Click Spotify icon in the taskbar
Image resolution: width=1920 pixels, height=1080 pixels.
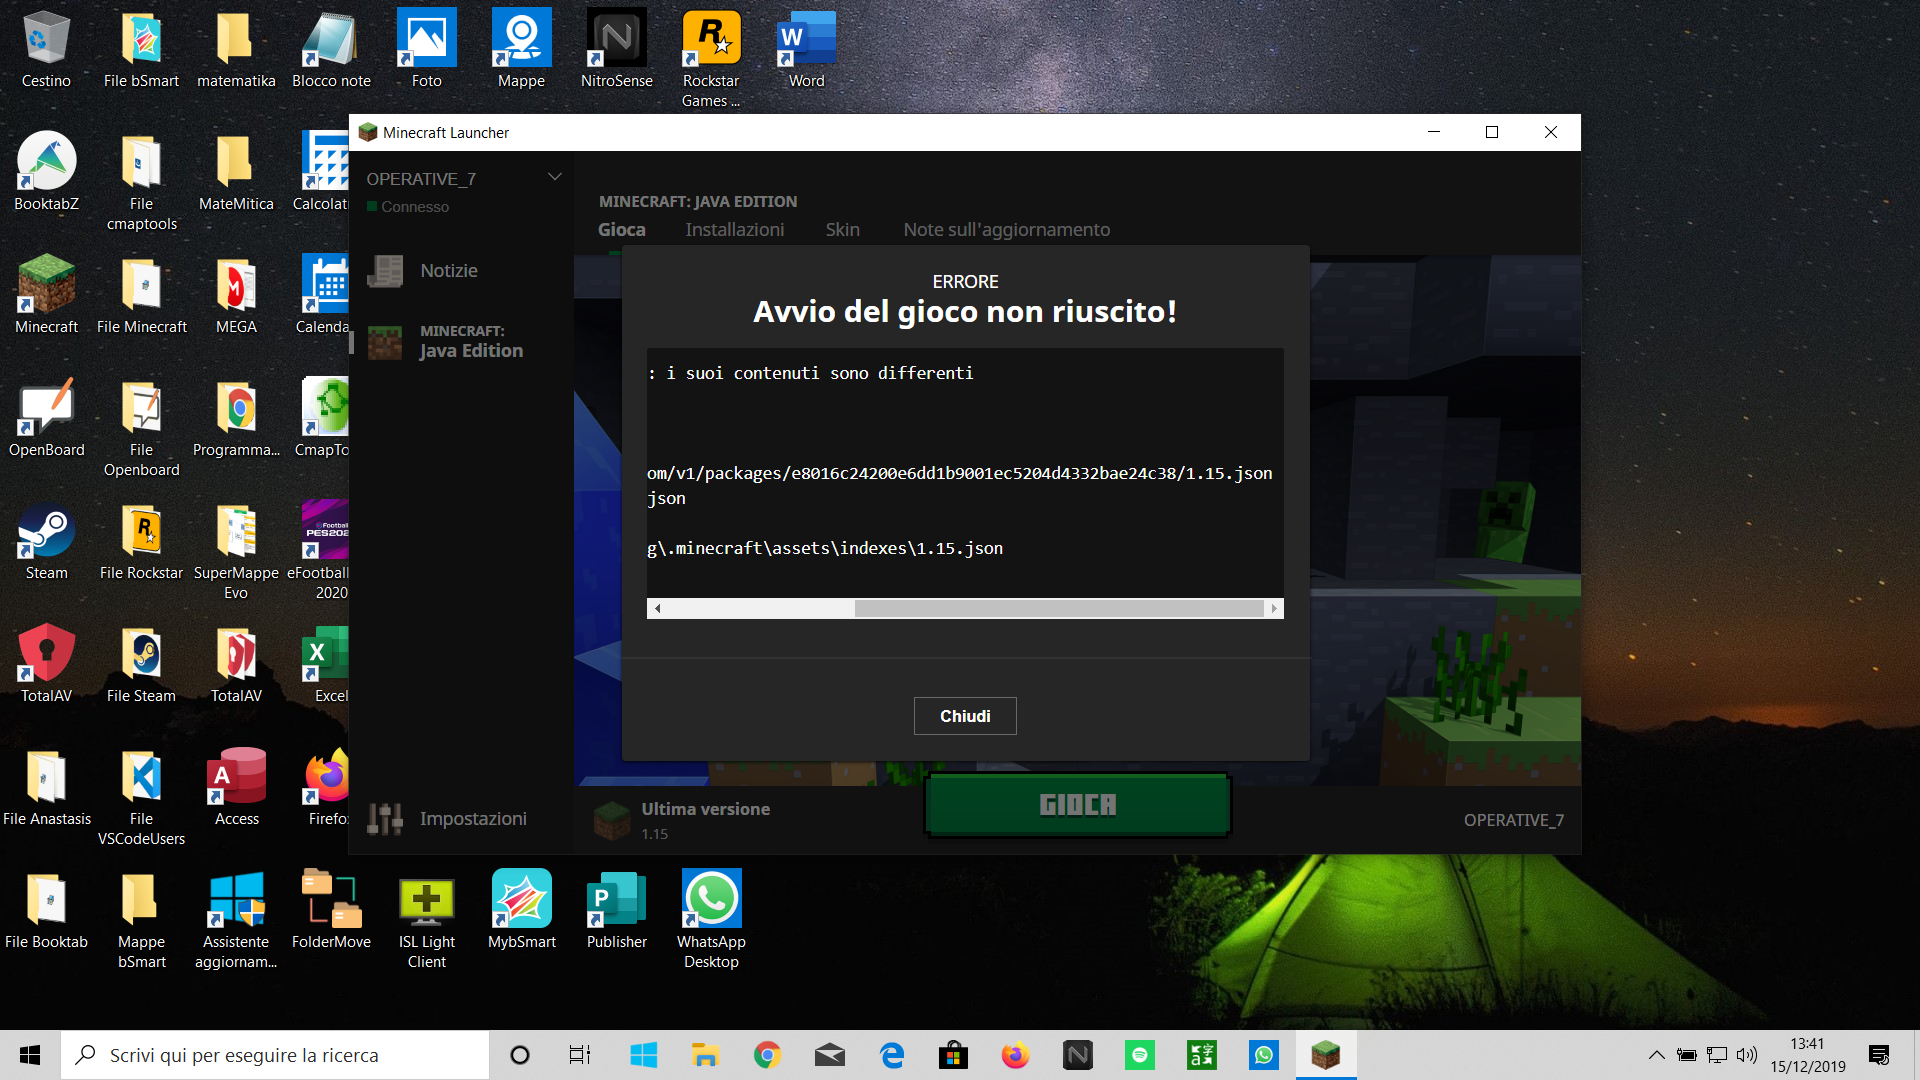point(1139,1055)
